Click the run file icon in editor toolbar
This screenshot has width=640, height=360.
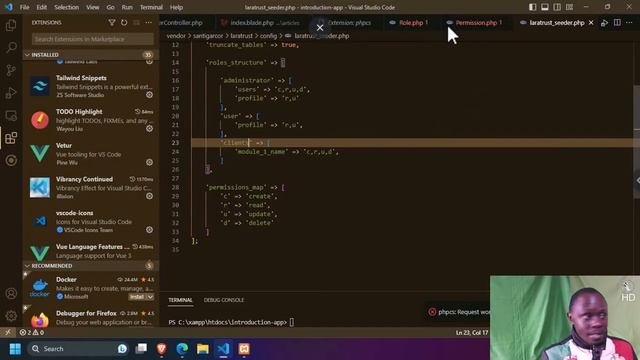[x=604, y=23]
